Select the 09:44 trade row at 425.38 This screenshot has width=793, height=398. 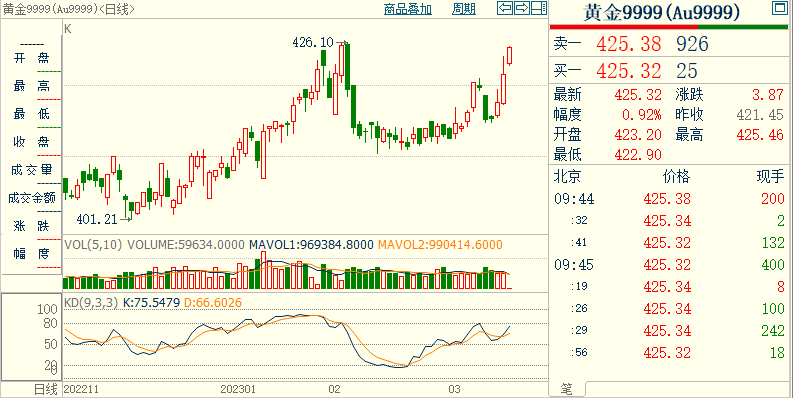coord(669,199)
